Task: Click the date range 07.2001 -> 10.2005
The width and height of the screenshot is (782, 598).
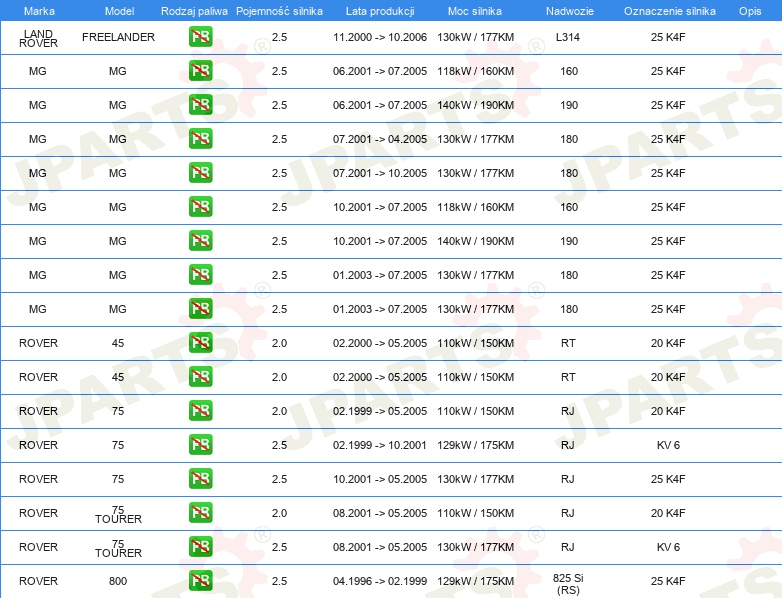Action: pos(380,173)
